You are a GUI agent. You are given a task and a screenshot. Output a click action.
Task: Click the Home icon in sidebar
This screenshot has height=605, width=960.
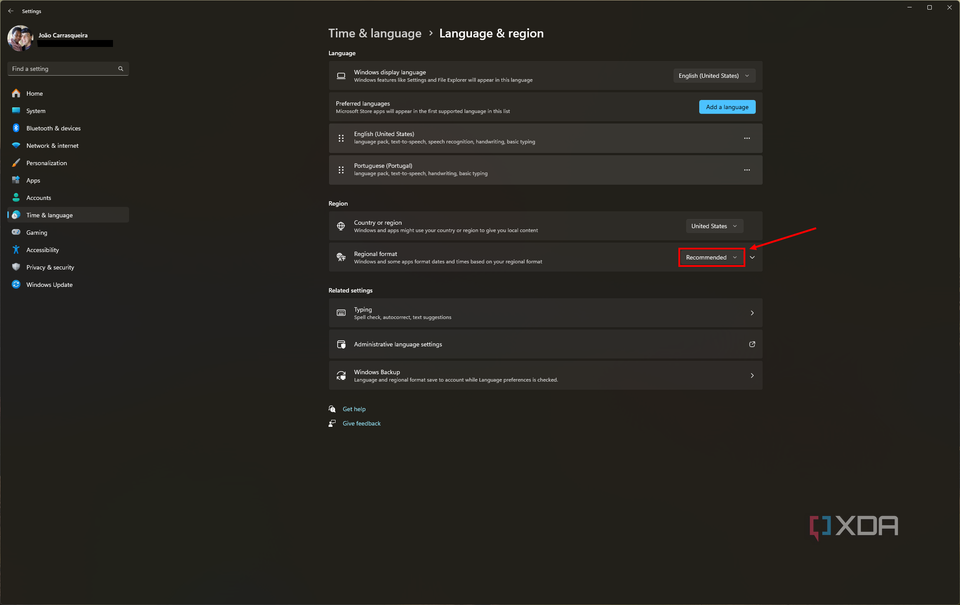[16, 94]
